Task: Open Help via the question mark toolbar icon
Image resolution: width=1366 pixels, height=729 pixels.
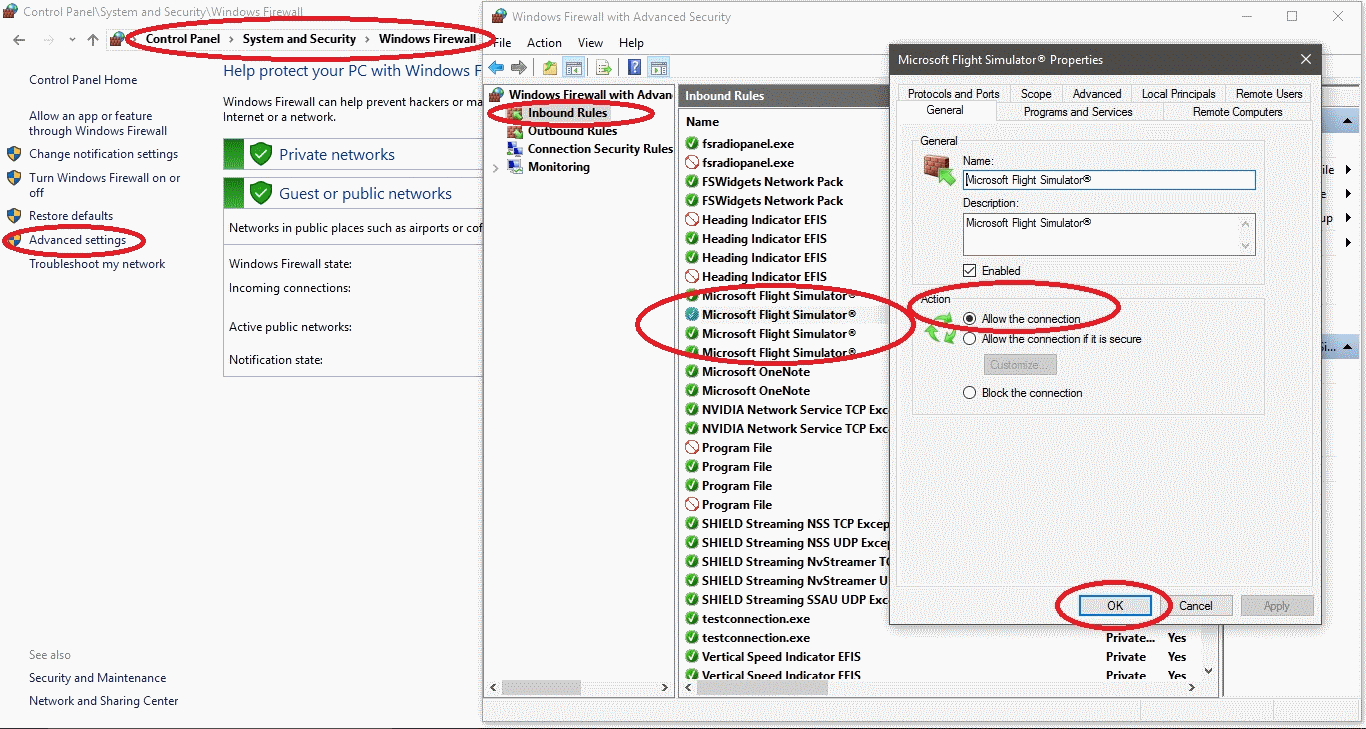Action: 634,68
